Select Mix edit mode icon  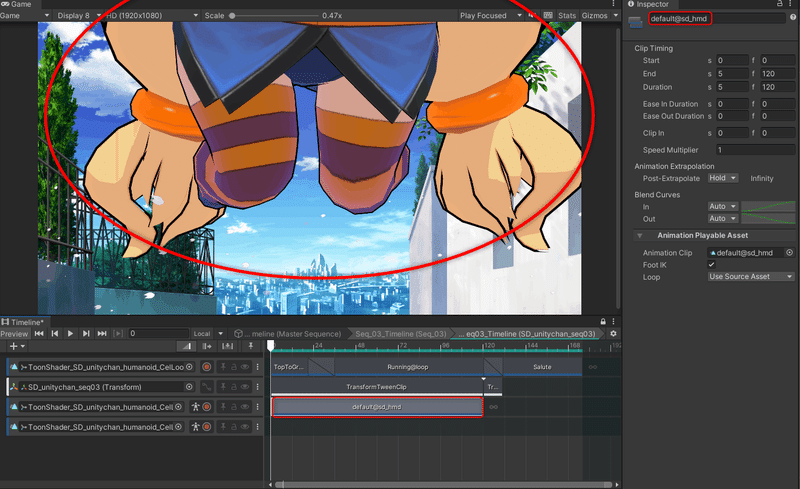pyautogui.click(x=186, y=346)
